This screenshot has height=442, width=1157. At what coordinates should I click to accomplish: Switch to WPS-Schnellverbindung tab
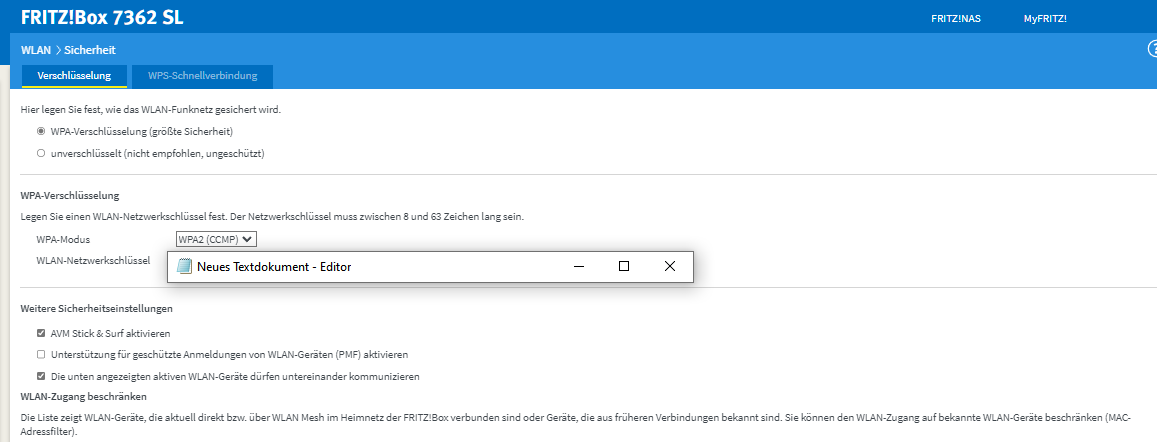(202, 76)
